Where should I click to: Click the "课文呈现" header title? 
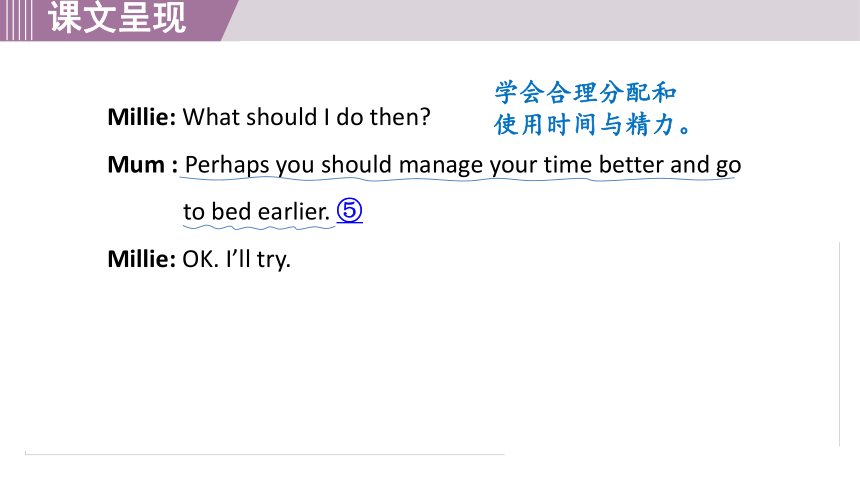(117, 17)
